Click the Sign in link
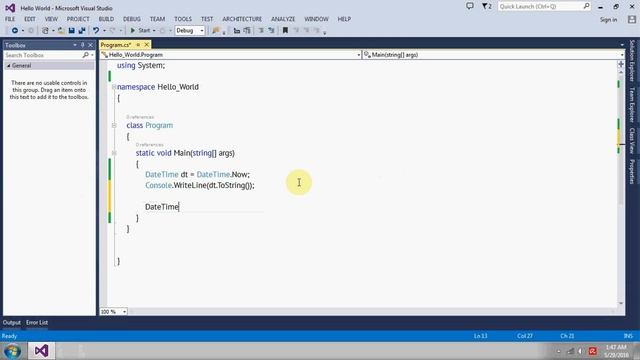Screen dimensions: 640x360 coord(609,20)
